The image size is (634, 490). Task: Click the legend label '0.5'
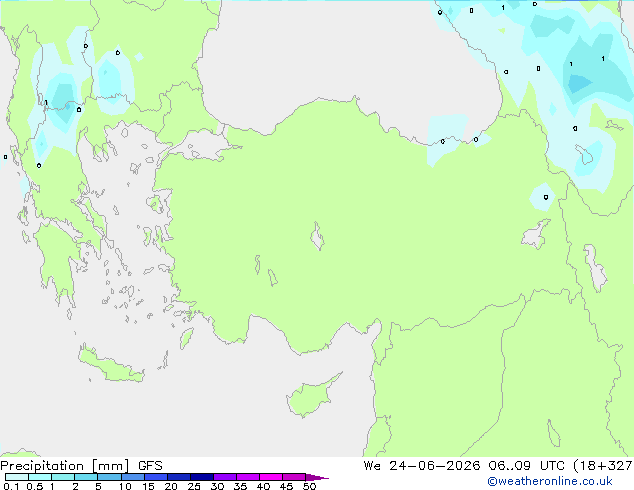point(34,486)
